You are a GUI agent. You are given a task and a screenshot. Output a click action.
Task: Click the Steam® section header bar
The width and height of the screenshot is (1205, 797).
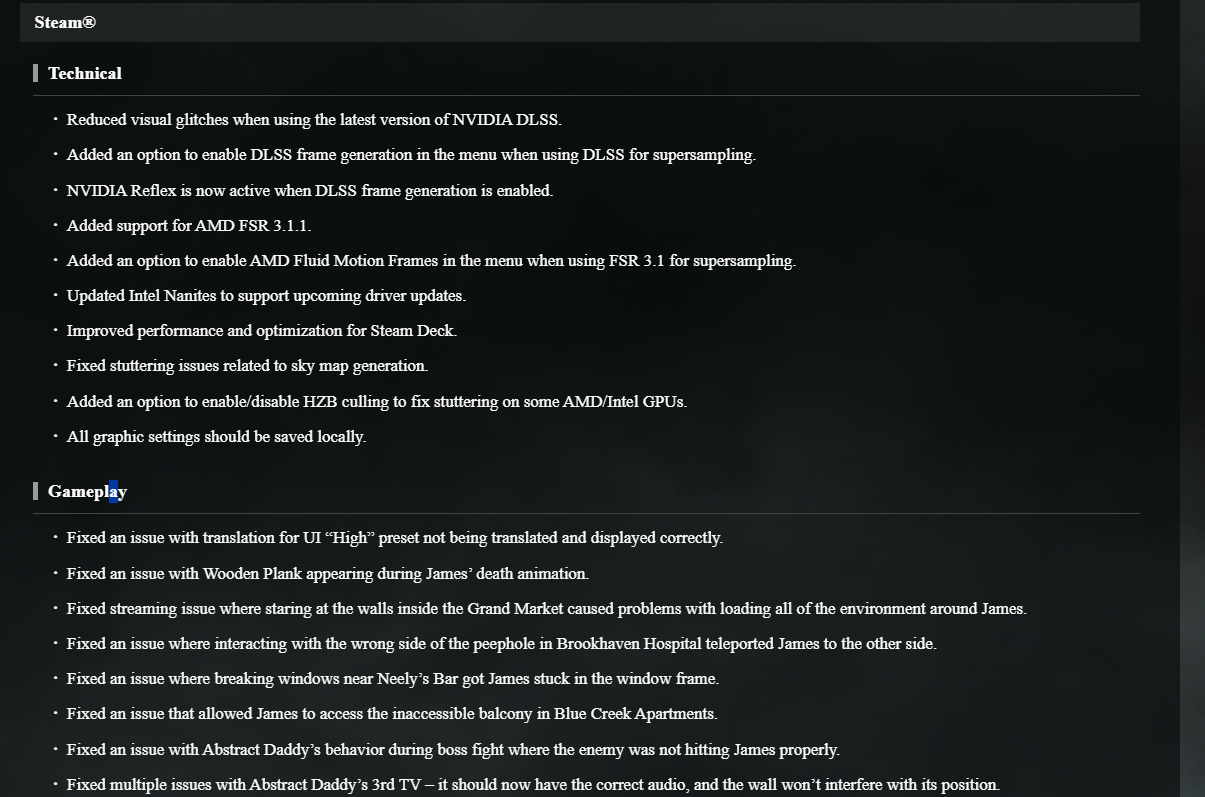pyautogui.click(x=579, y=22)
